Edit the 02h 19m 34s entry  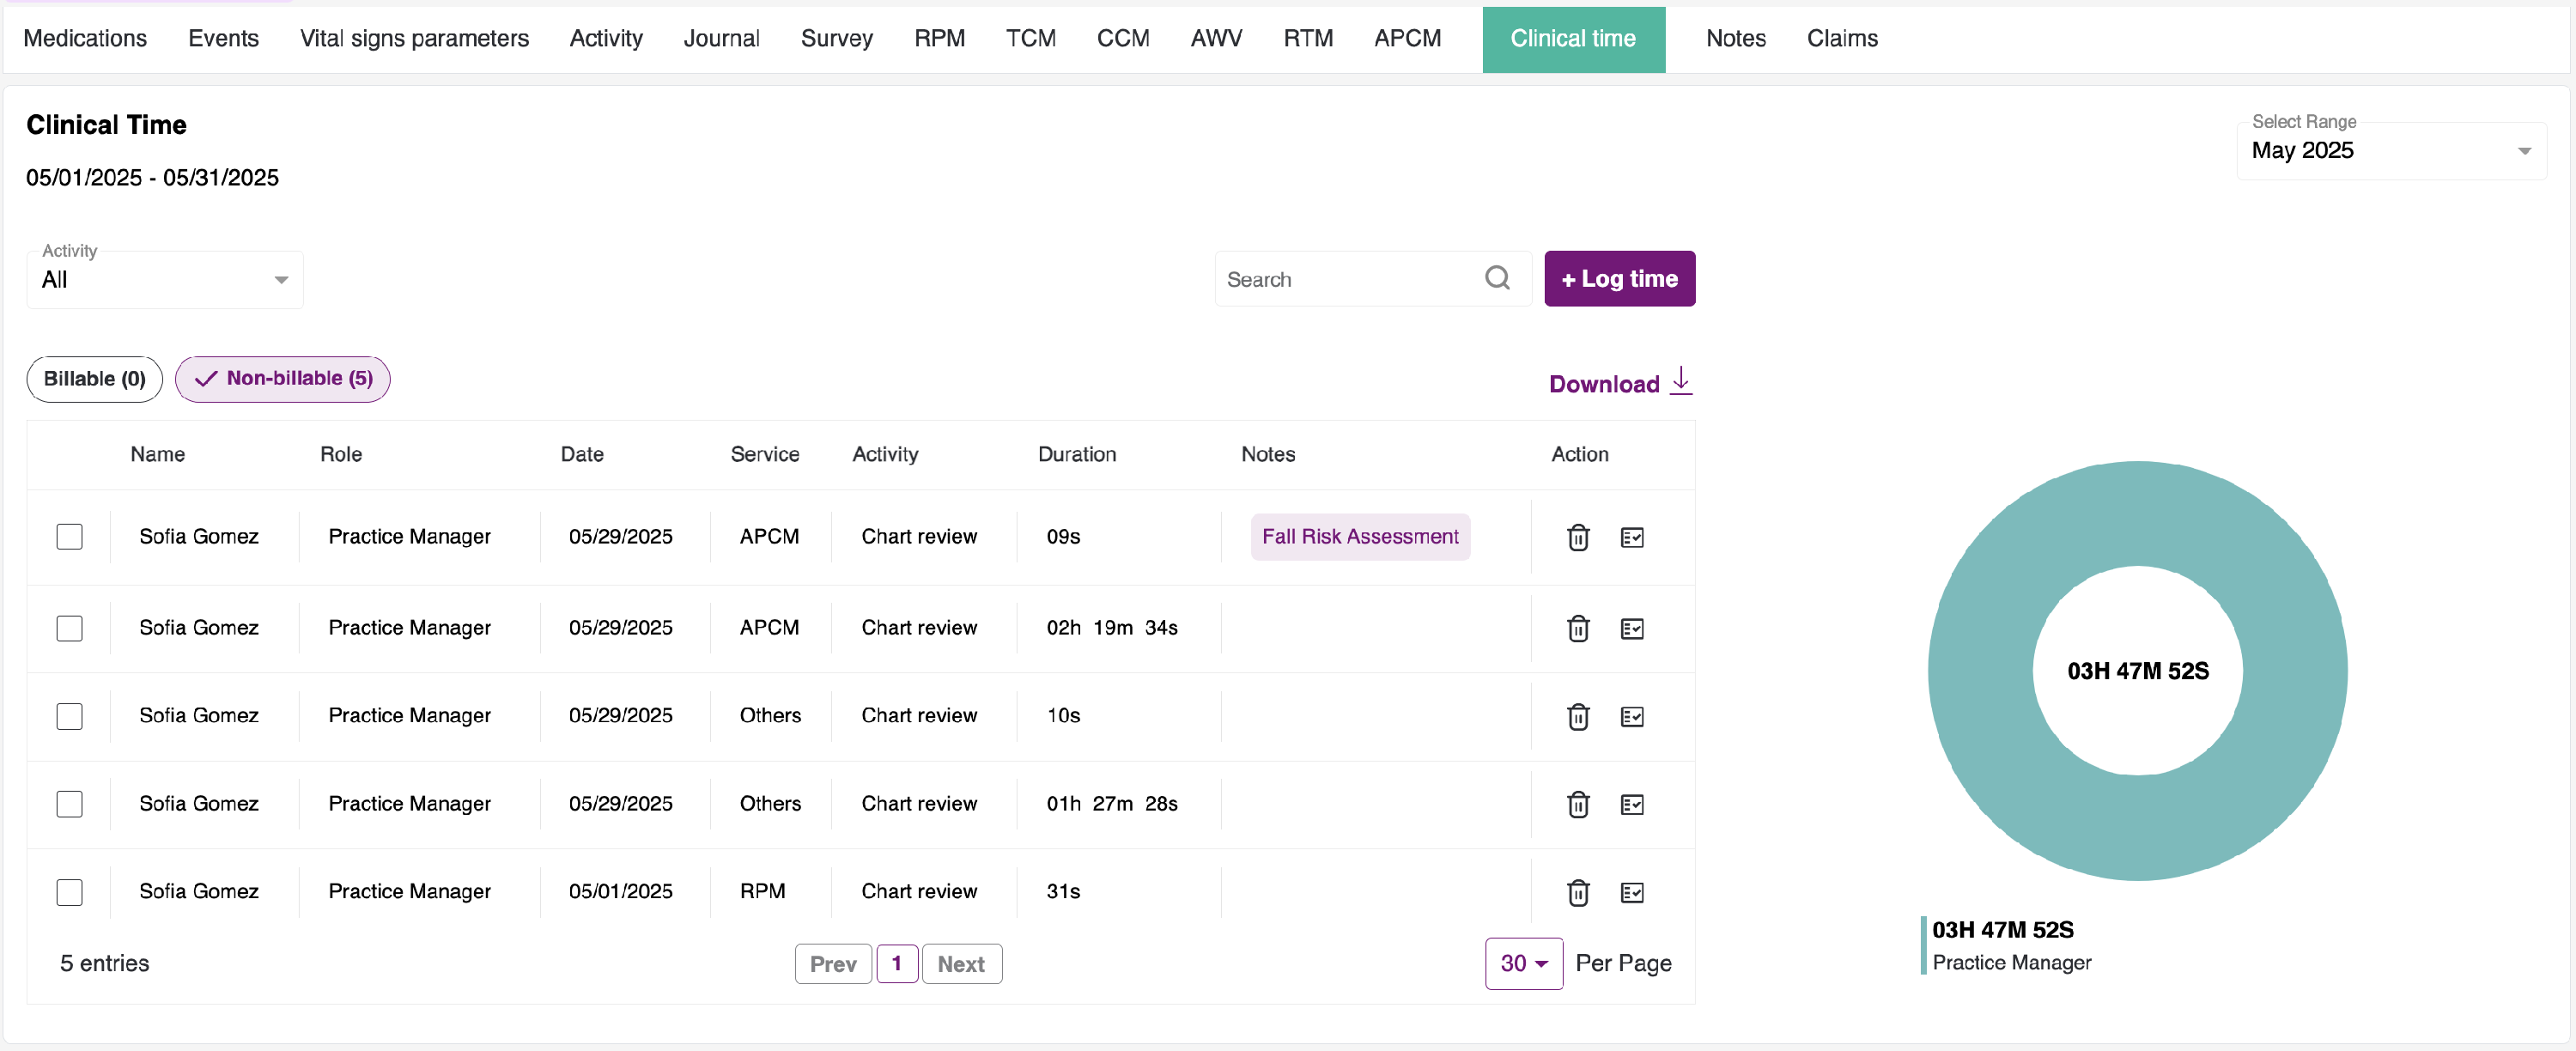(x=1631, y=629)
